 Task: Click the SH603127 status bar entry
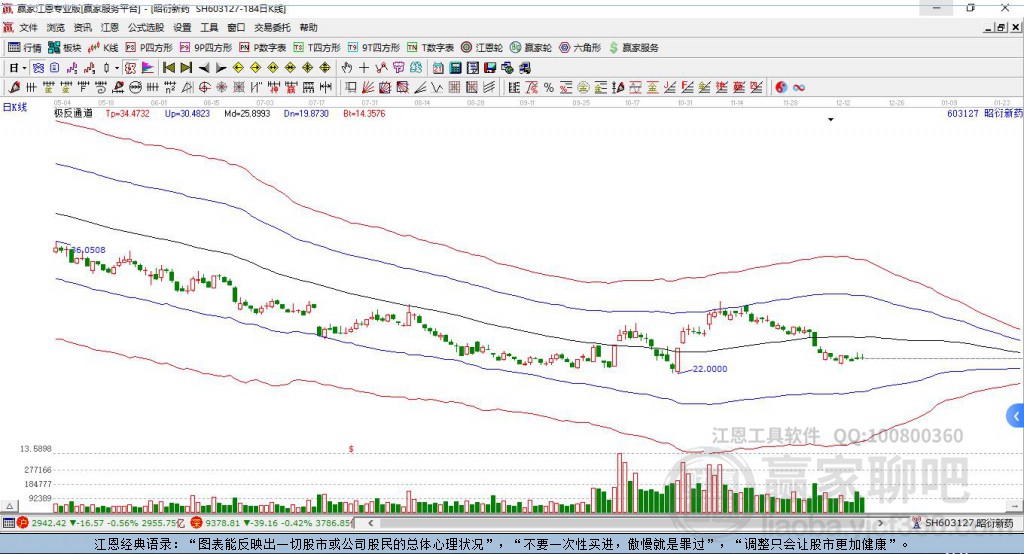[963, 523]
